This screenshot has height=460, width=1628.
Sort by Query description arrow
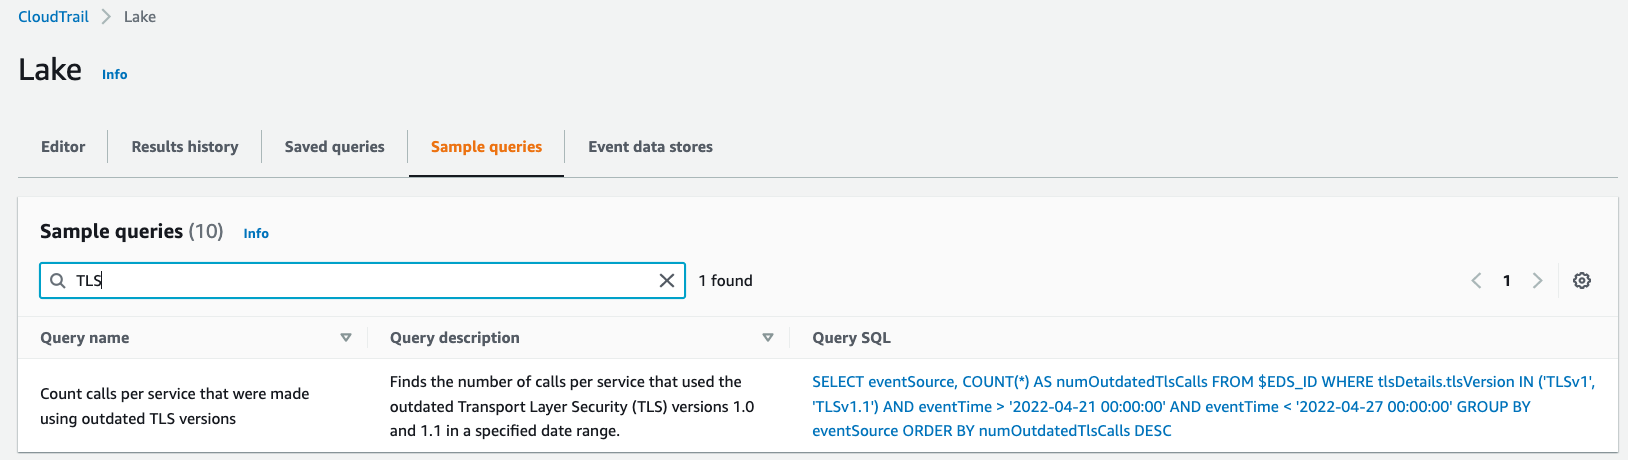pos(768,338)
